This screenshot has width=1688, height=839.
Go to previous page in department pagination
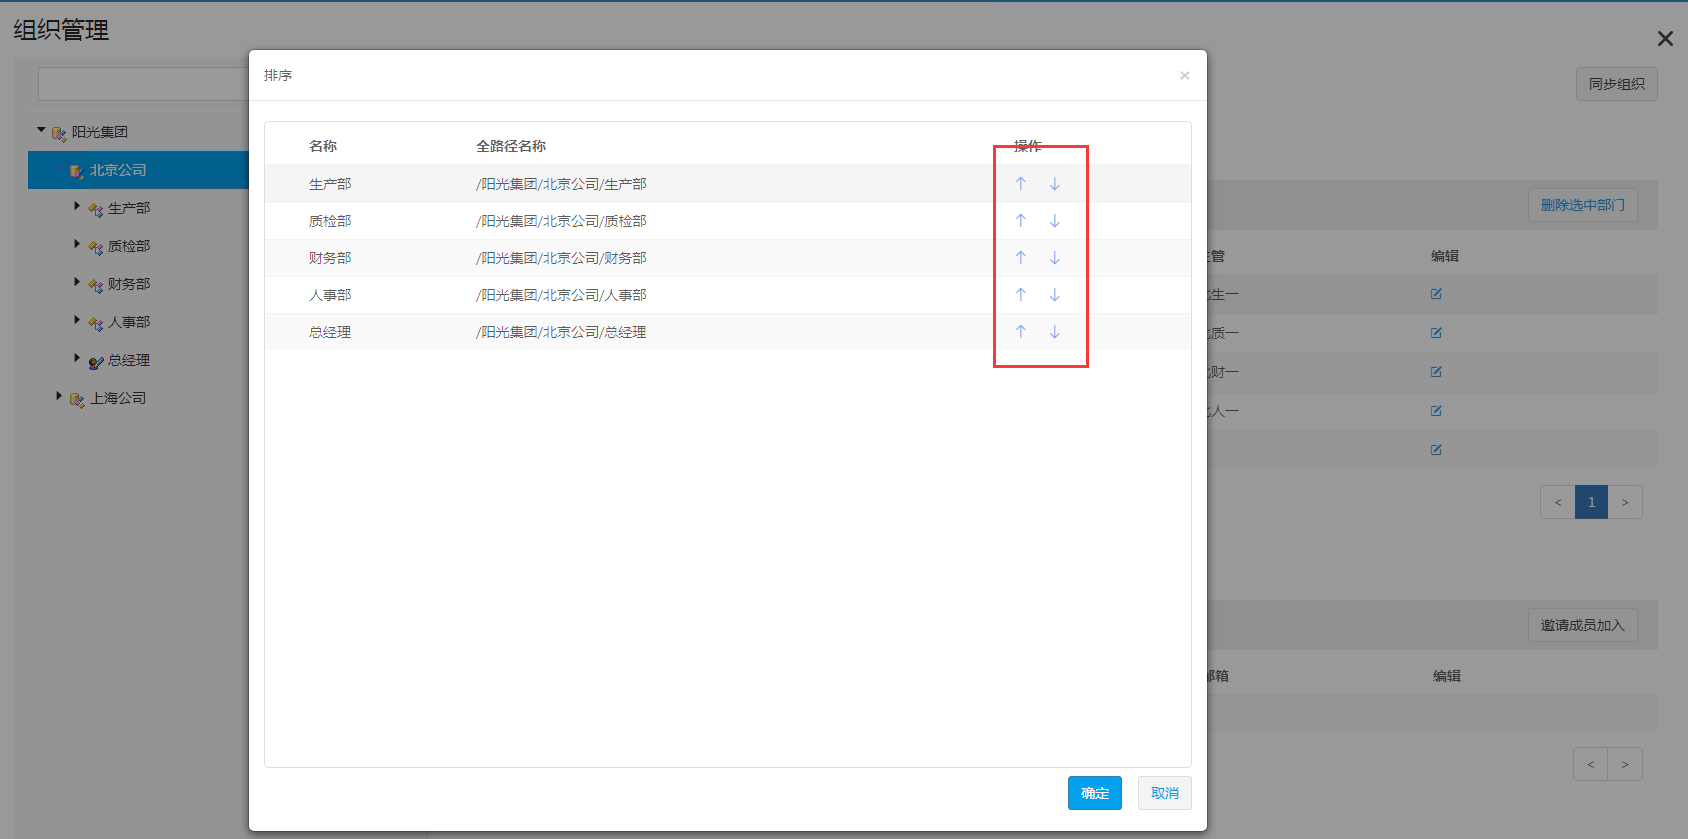pyautogui.click(x=1558, y=502)
